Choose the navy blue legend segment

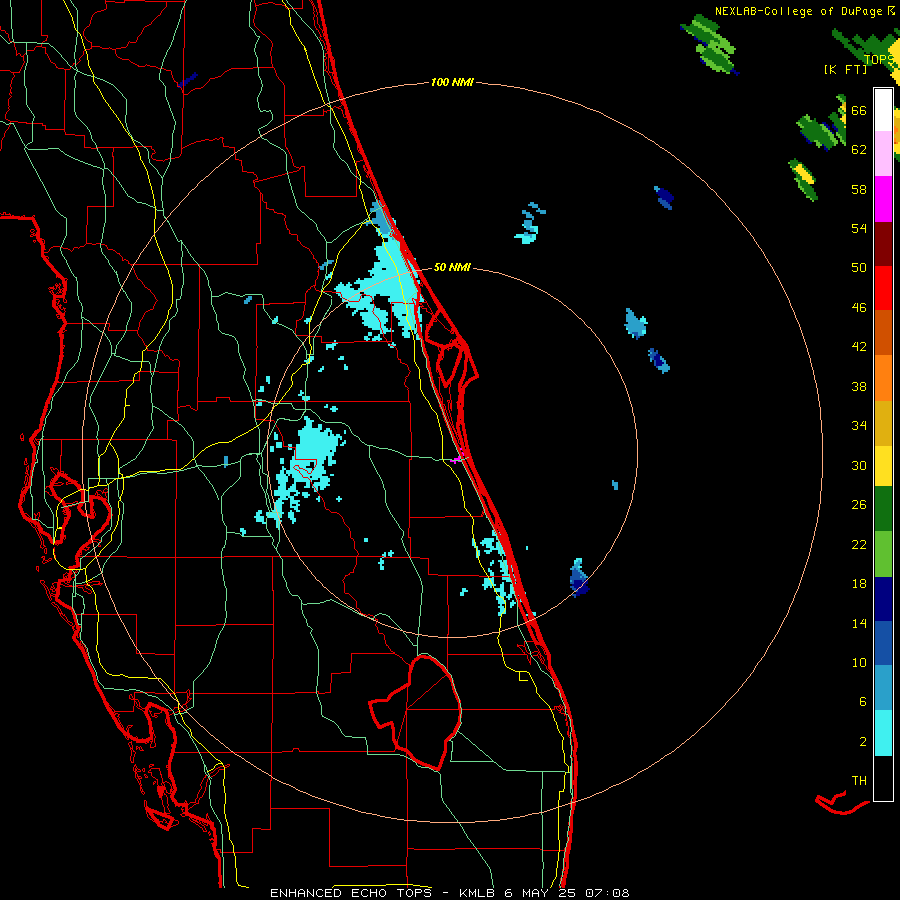pos(883,599)
